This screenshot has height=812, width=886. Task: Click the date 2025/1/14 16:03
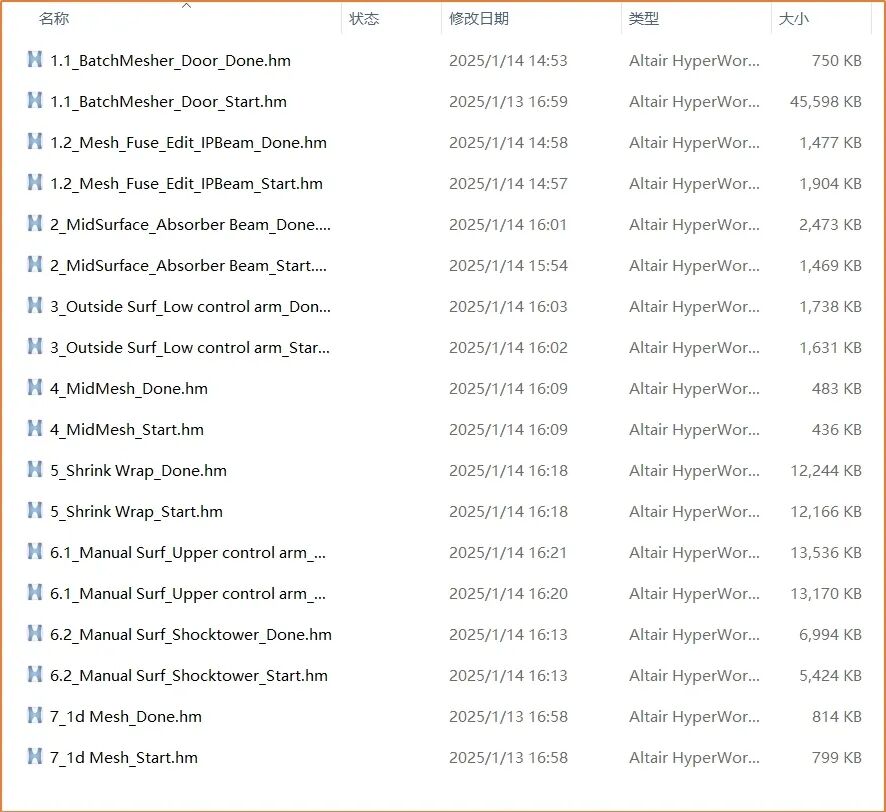(x=508, y=306)
